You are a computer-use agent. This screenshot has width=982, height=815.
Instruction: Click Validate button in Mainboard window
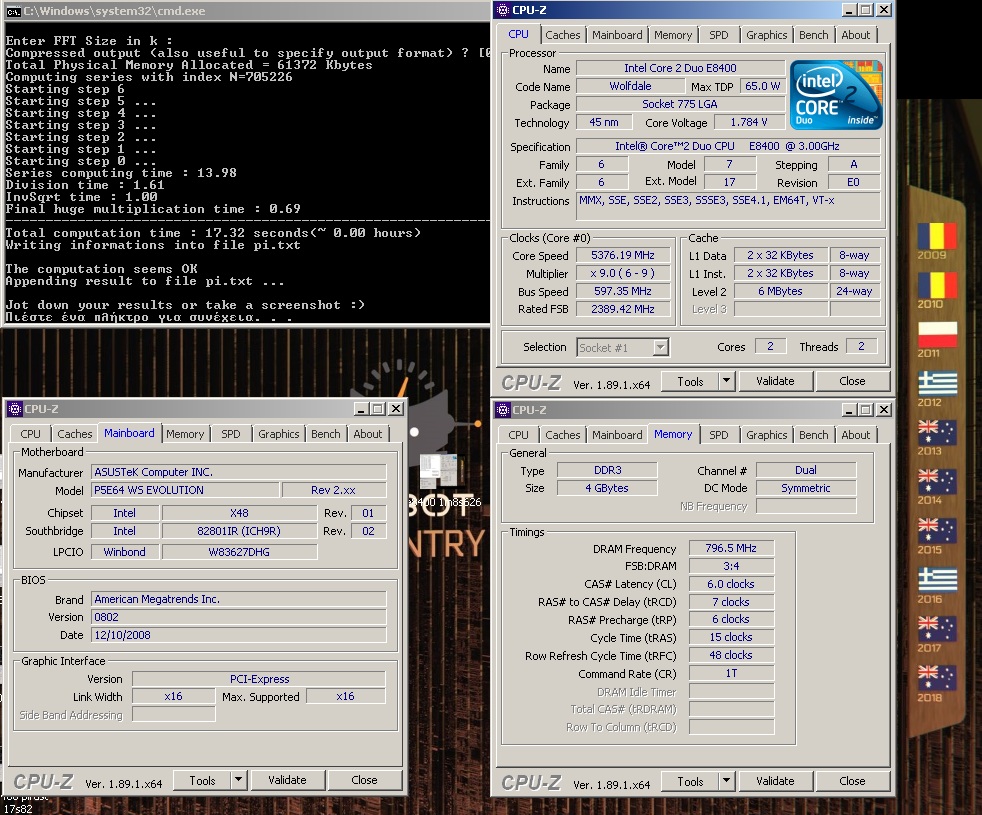coord(287,780)
